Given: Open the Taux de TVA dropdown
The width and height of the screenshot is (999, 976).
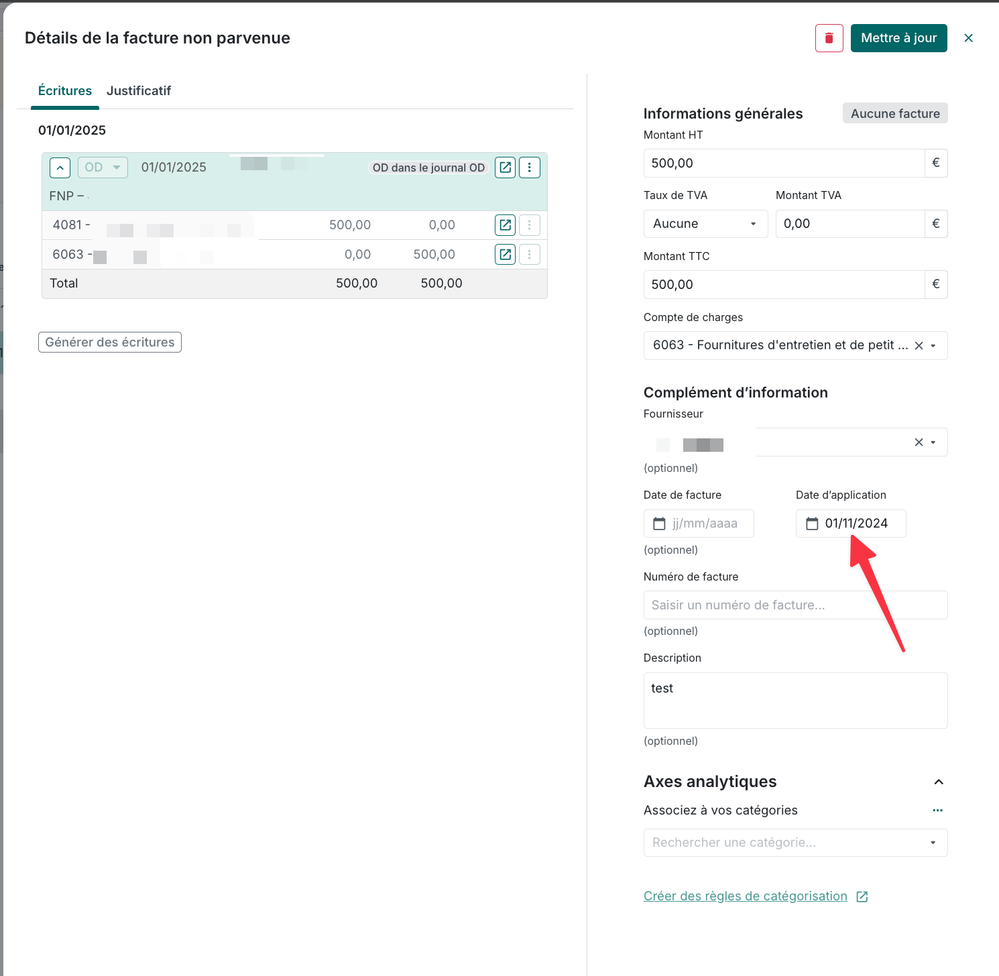Looking at the screenshot, I should (705, 224).
